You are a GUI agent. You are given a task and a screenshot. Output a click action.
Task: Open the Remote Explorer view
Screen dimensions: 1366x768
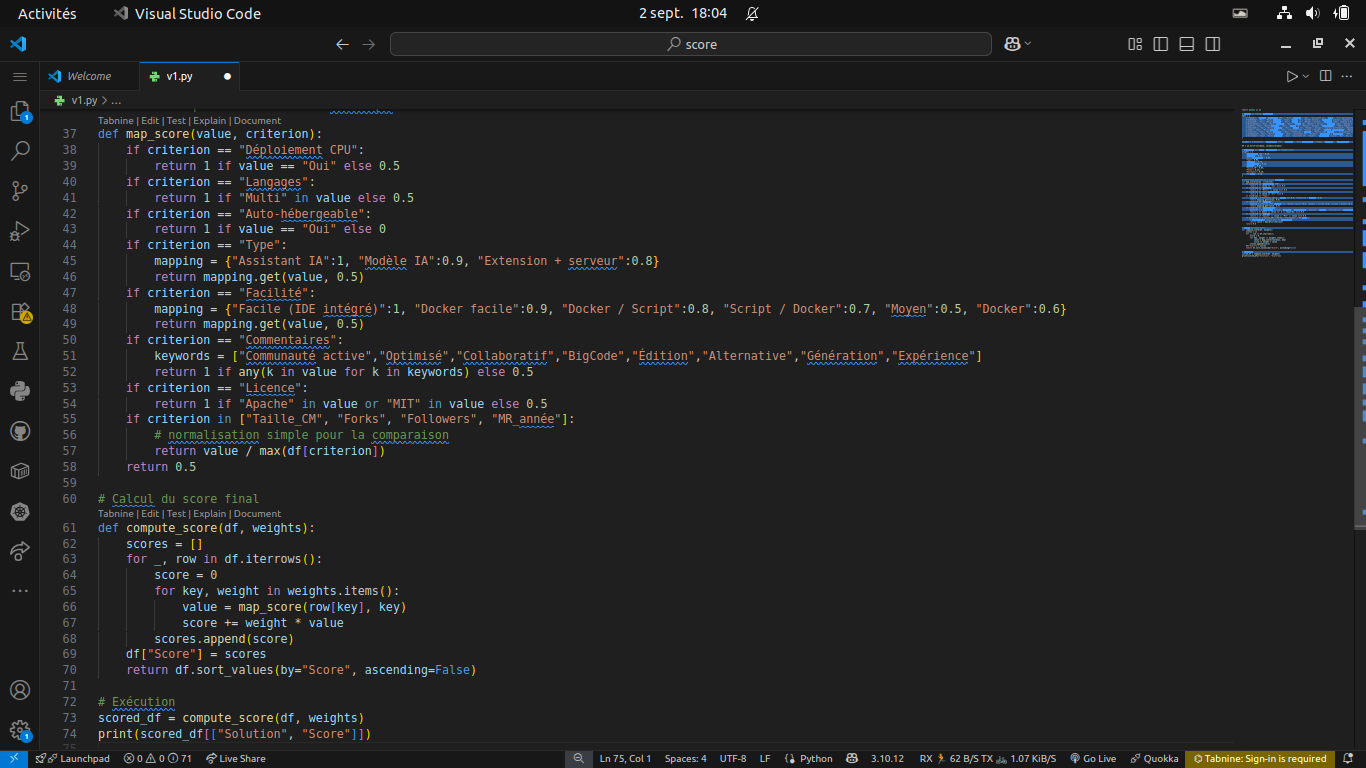[20, 271]
